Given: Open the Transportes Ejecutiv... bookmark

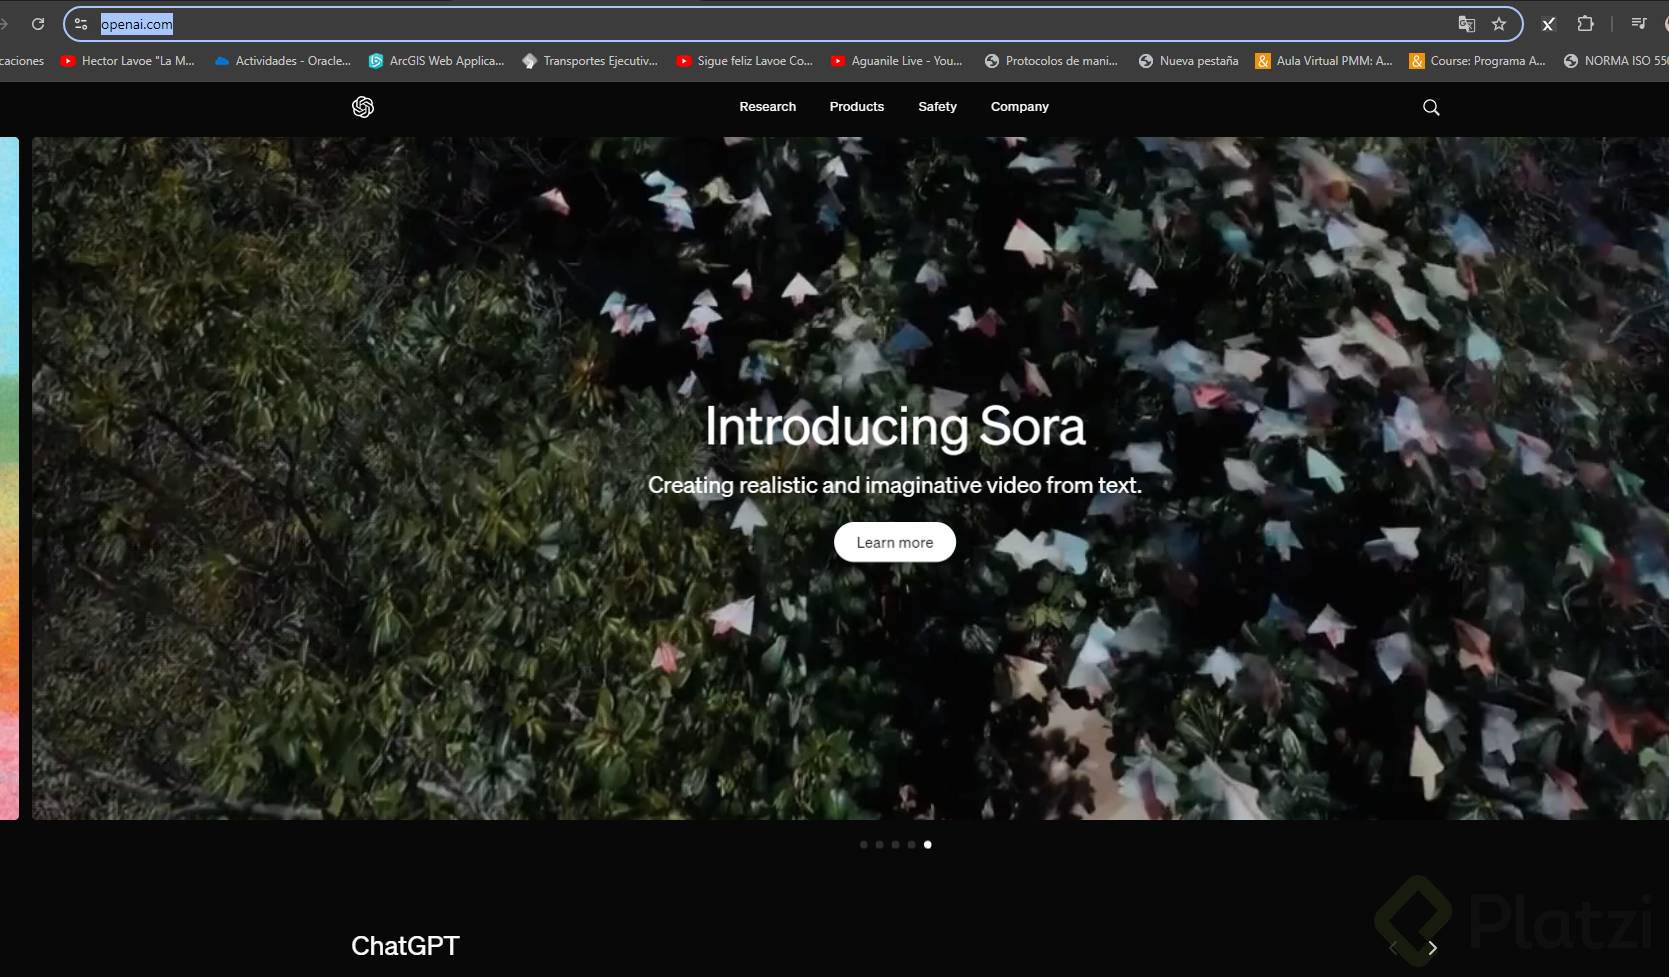Looking at the screenshot, I should 590,61.
